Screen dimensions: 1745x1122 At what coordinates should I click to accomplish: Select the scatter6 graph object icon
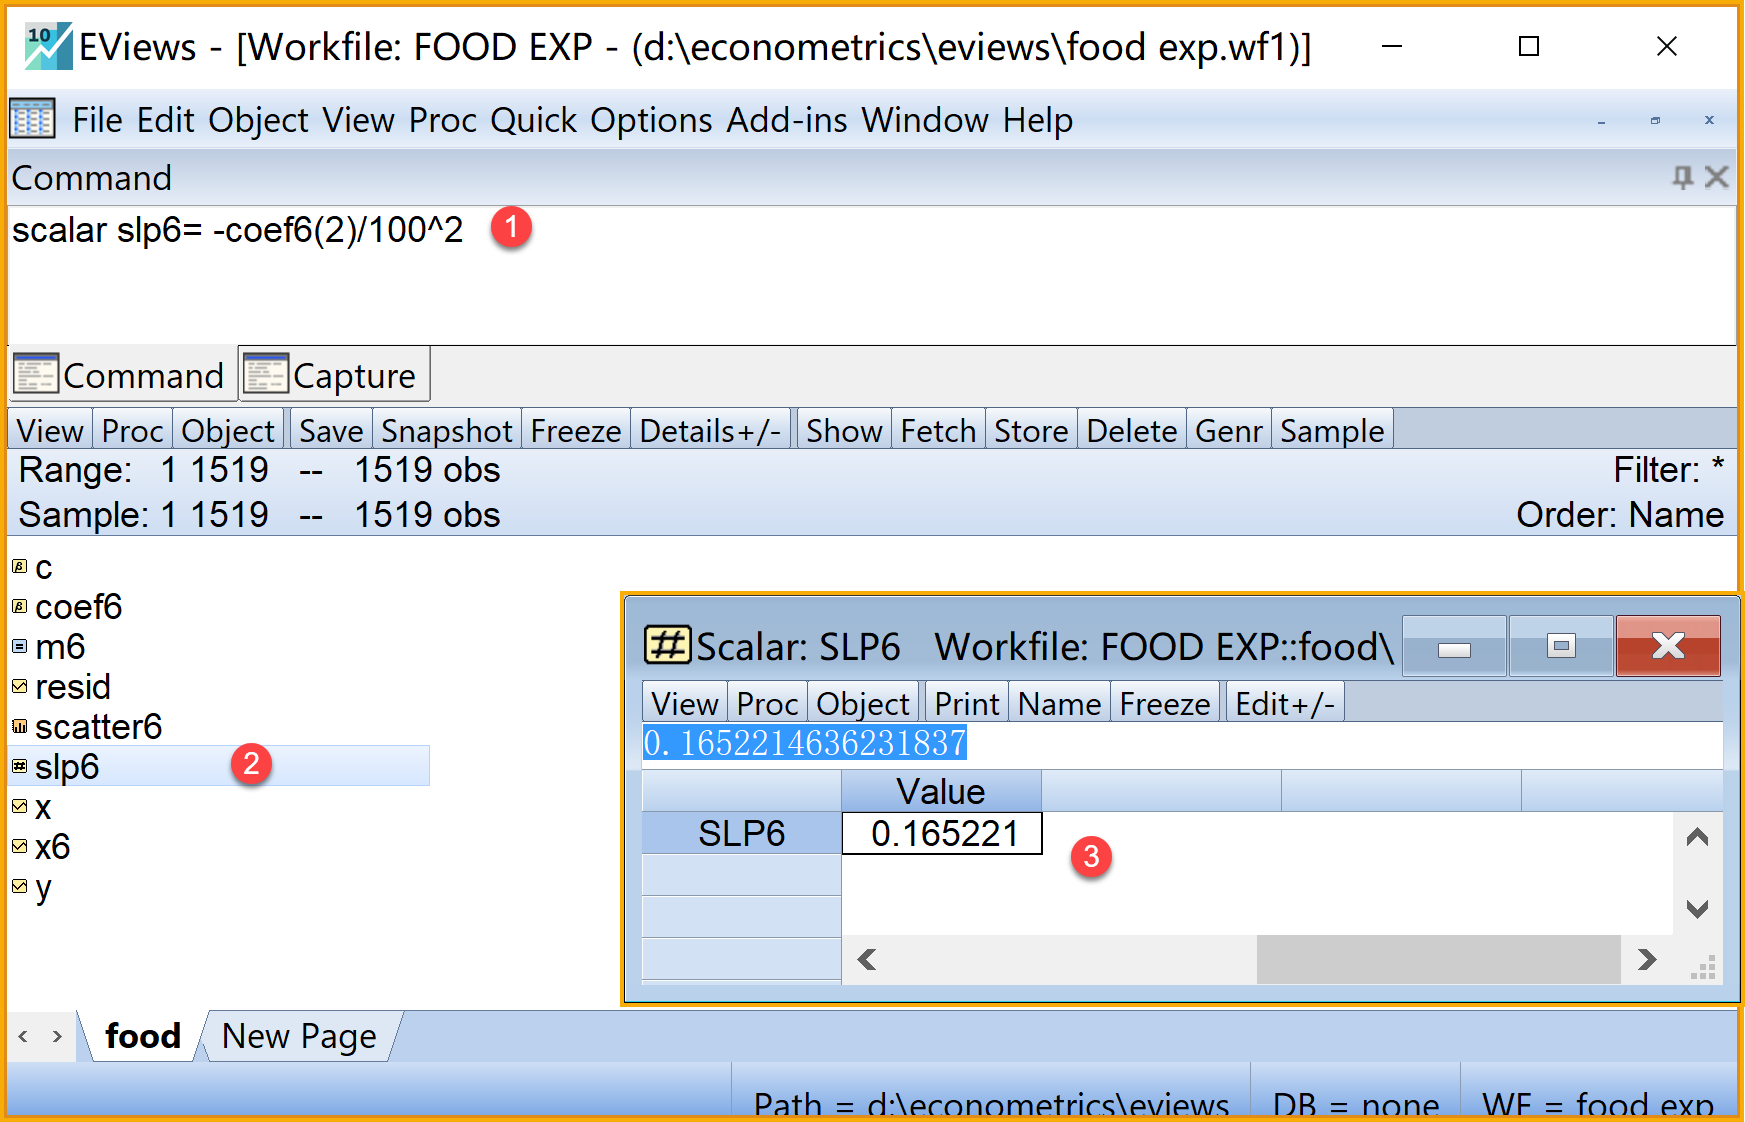19,727
